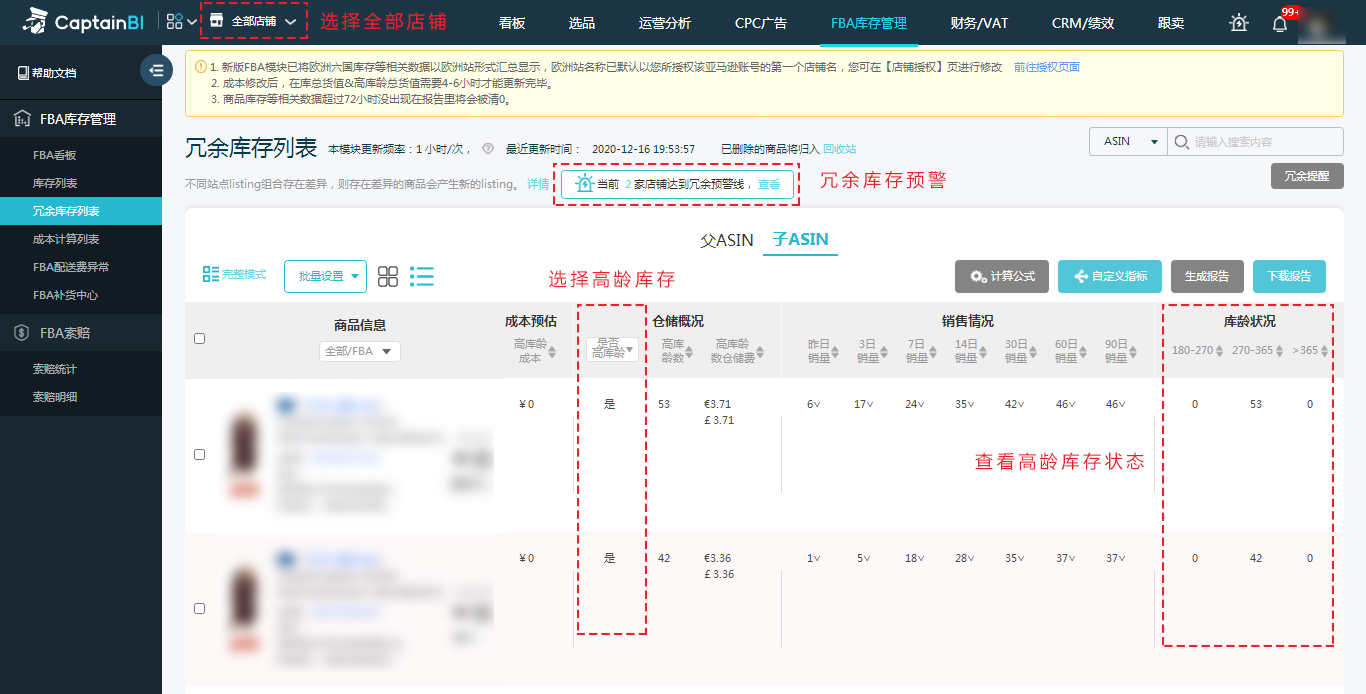Open the ASIN search type dropdown
The width and height of the screenshot is (1366, 694).
(1128, 141)
